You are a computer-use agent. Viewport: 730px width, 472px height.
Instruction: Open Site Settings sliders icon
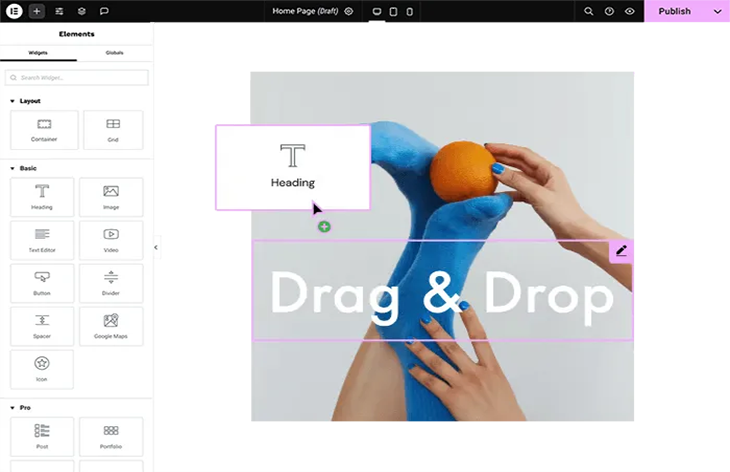point(60,11)
